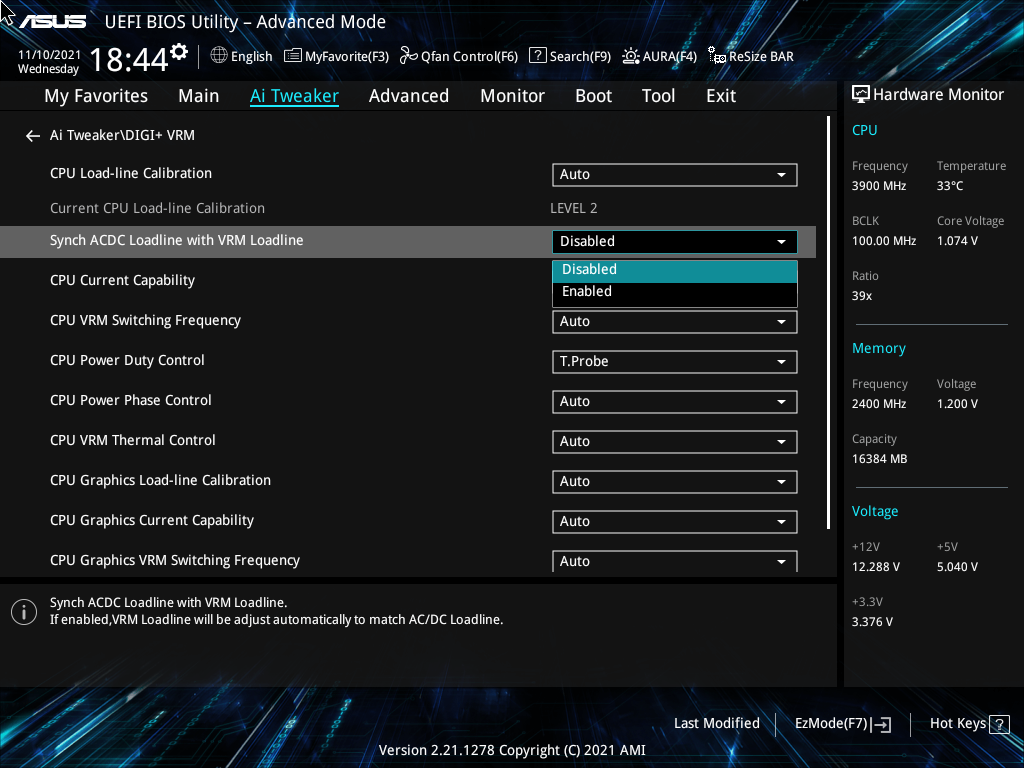
Task: Select the CPU Current Capability row label
Action: coord(122,281)
